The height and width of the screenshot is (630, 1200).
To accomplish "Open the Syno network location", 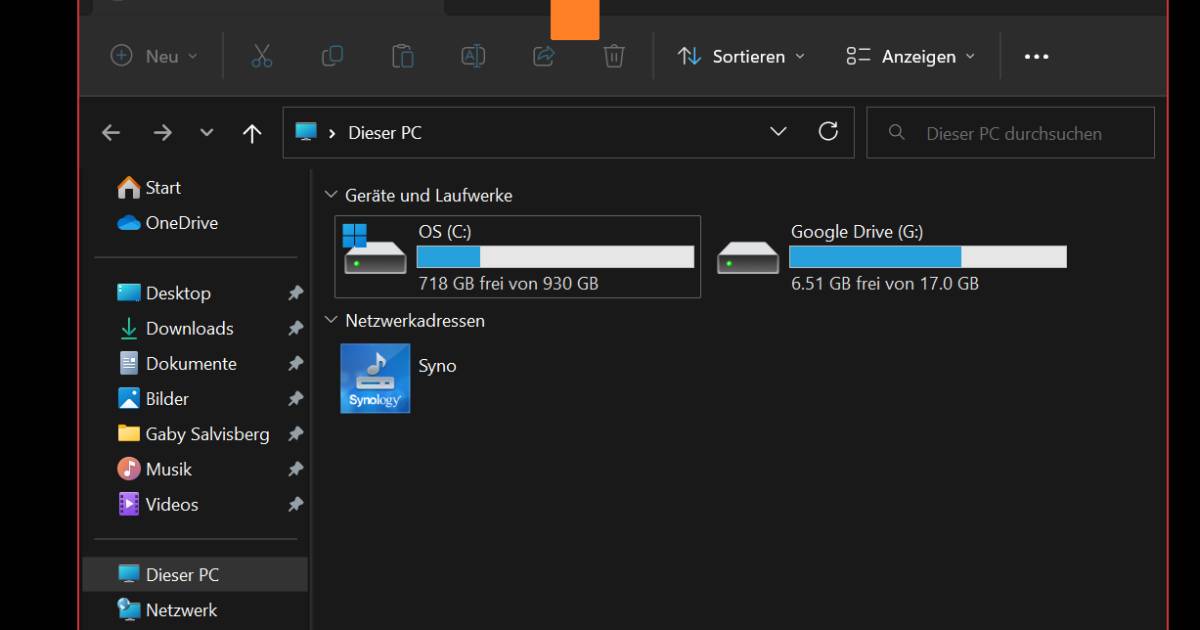I will 375,378.
